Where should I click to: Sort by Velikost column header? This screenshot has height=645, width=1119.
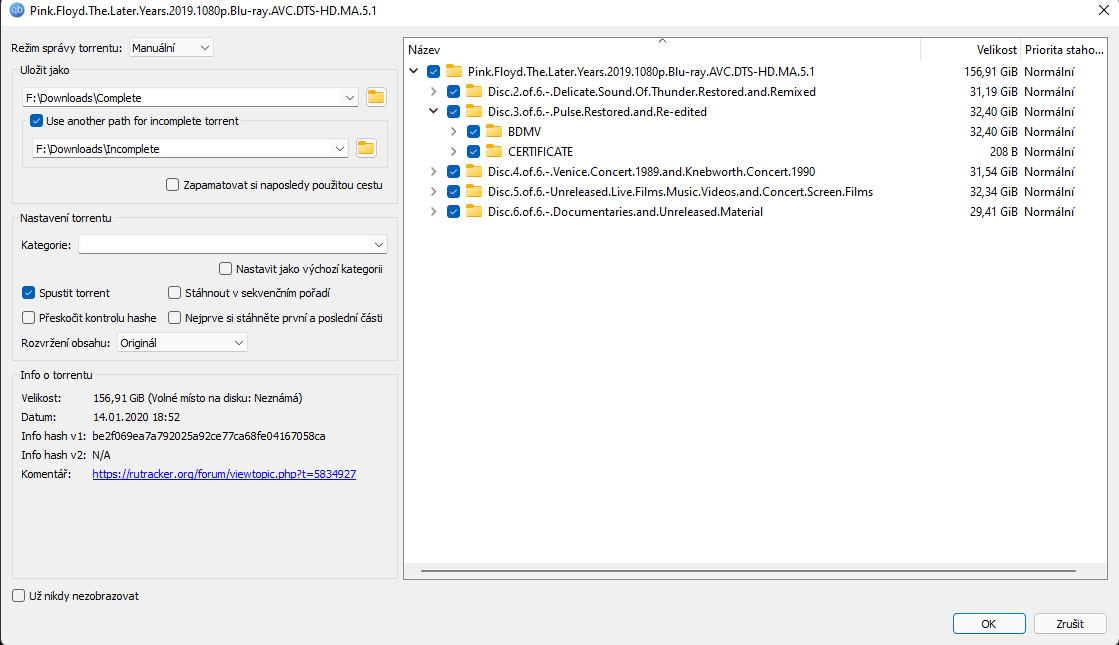pyautogui.click(x=971, y=49)
